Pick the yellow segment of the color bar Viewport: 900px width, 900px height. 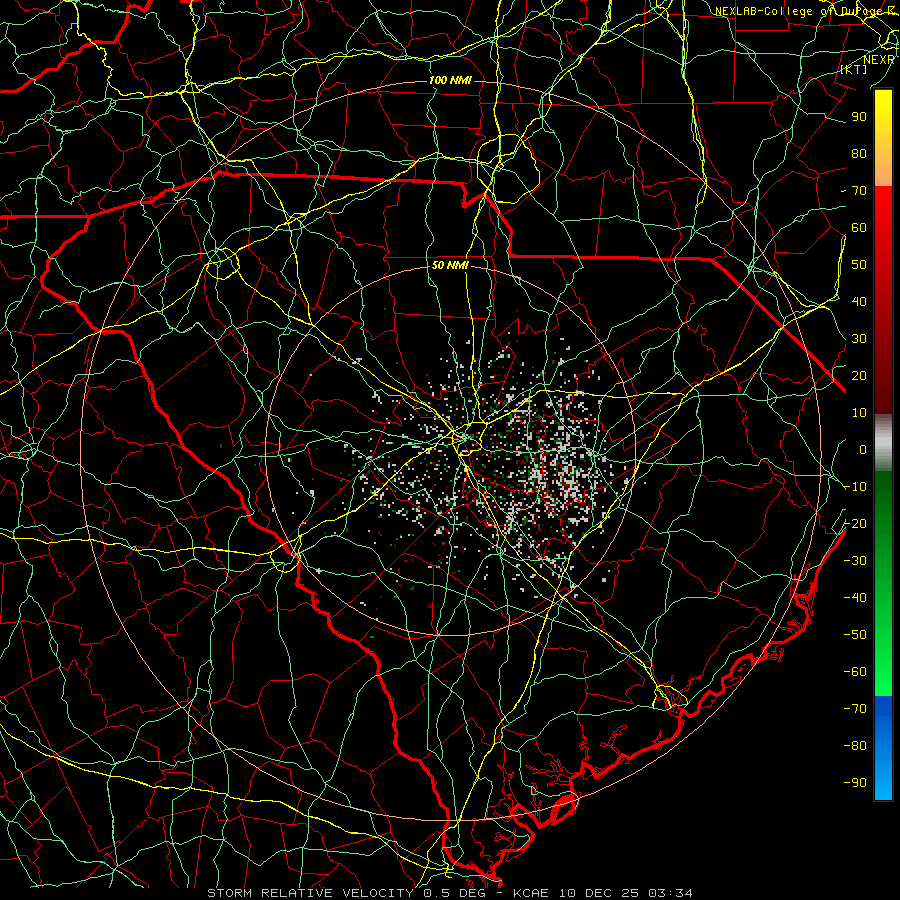tap(883, 138)
